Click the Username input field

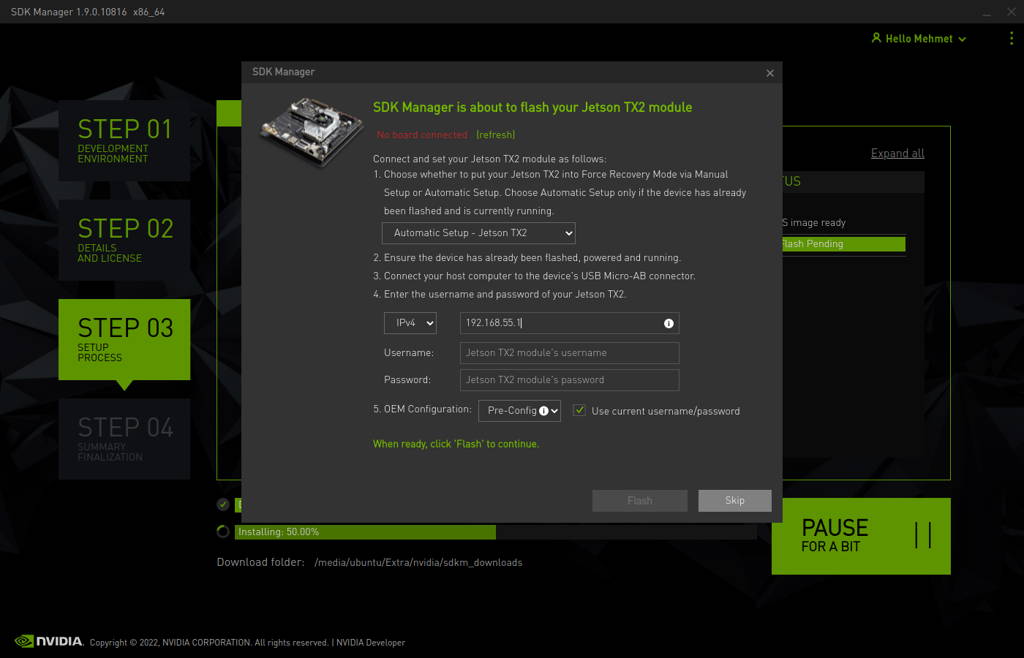click(x=569, y=353)
